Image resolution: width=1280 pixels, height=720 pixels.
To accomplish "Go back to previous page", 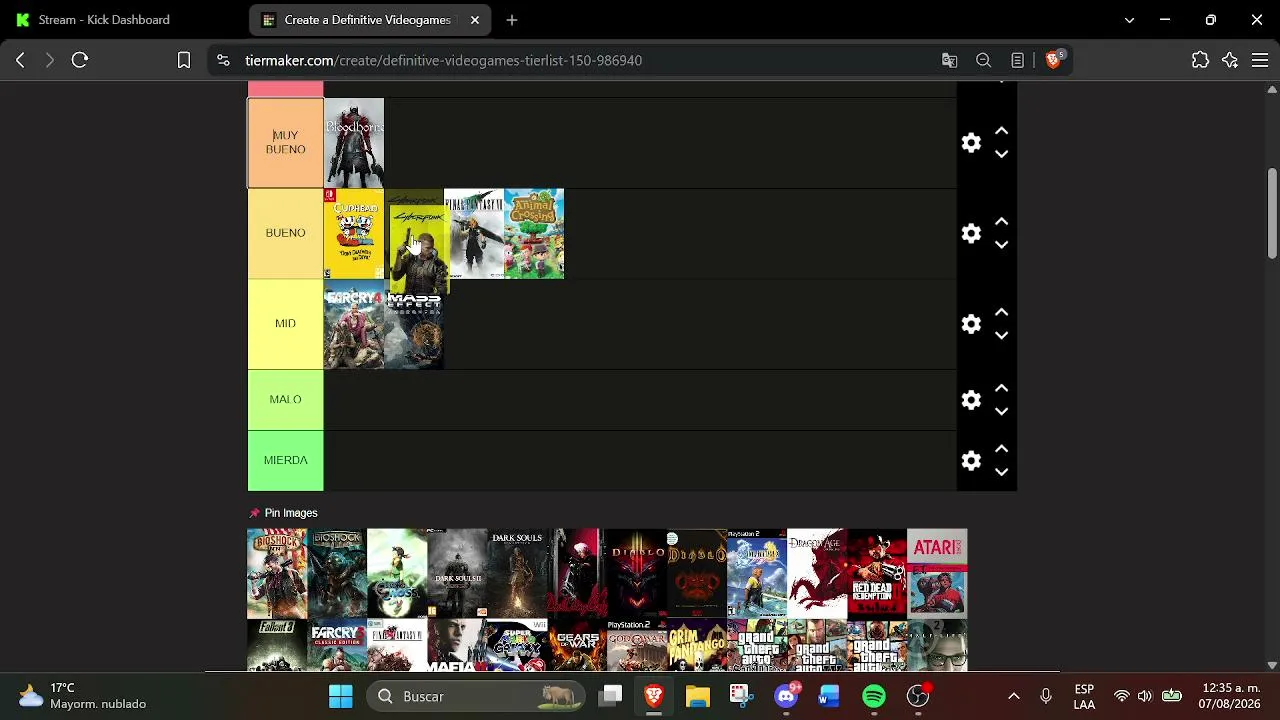I will click(20, 60).
